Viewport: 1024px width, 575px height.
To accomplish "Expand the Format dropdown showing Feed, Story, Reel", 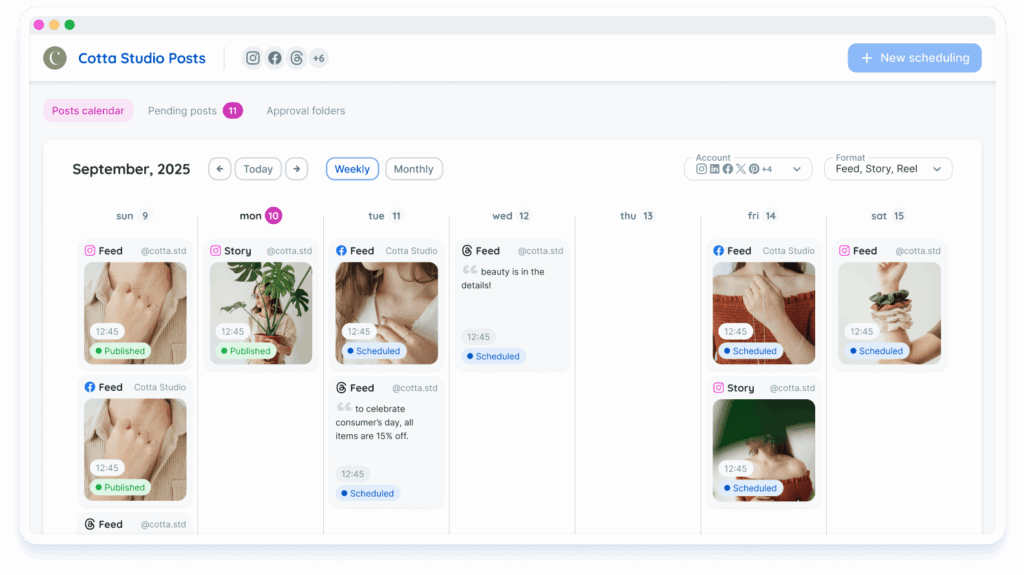I will 888,169.
